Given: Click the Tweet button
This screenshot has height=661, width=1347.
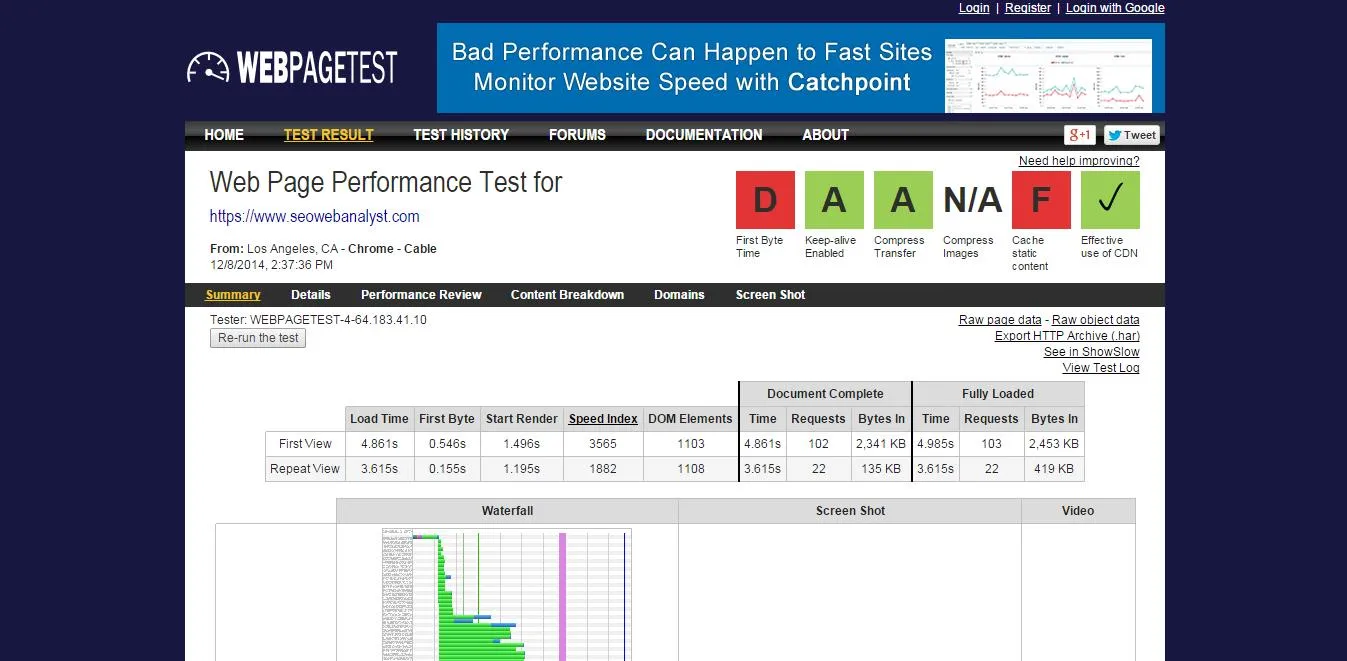Looking at the screenshot, I should [1131, 135].
